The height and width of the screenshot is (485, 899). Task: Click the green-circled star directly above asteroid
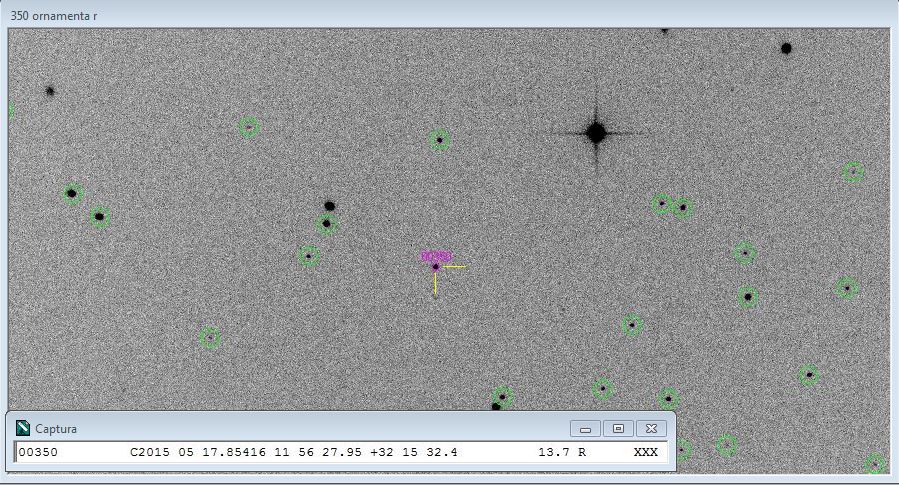[x=439, y=140]
